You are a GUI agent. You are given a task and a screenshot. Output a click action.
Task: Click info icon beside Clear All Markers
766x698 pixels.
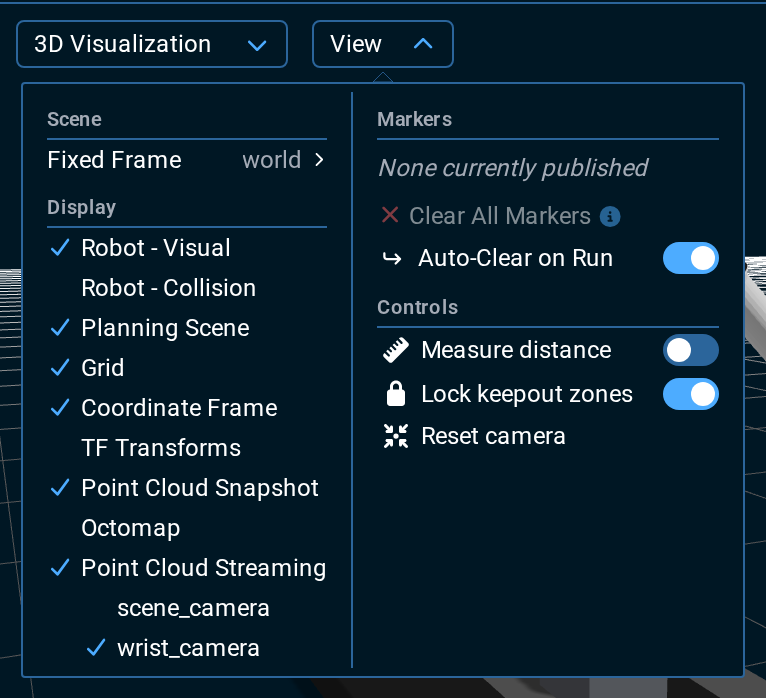click(610, 216)
